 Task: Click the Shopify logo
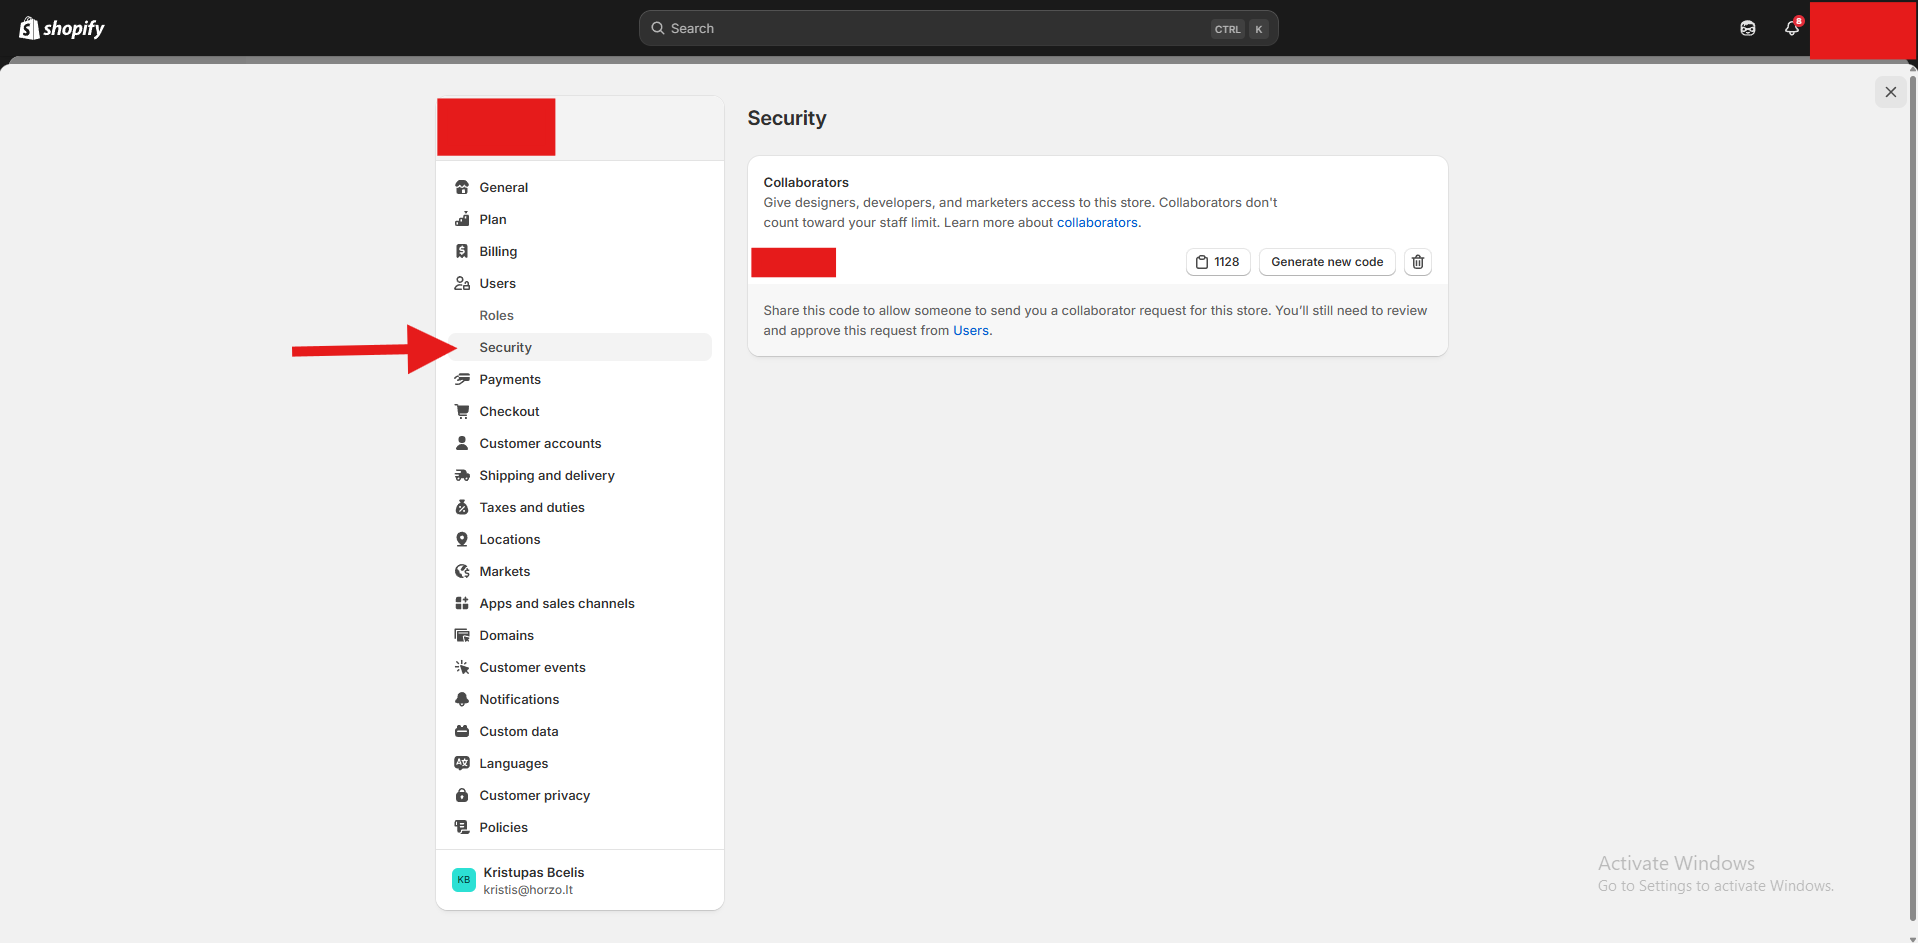pyautogui.click(x=61, y=27)
